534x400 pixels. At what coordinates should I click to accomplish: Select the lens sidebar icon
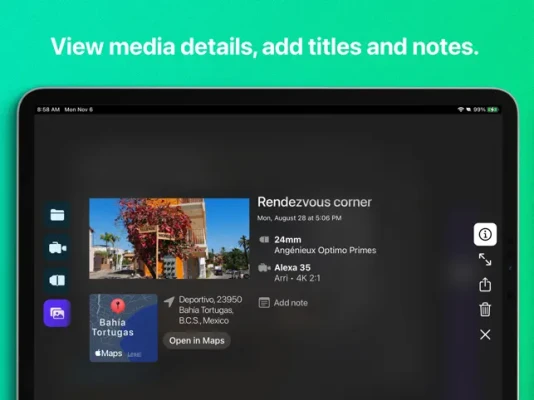(x=57, y=280)
